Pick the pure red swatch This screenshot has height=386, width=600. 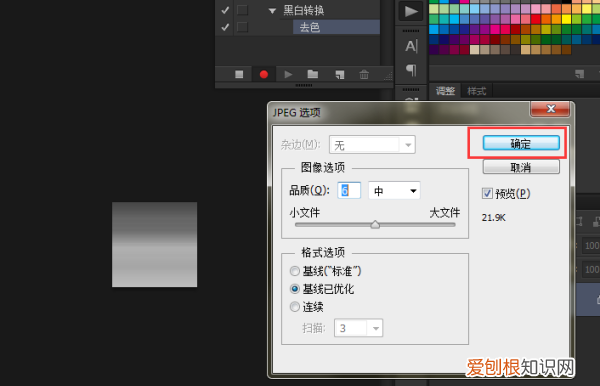tap(535, 19)
